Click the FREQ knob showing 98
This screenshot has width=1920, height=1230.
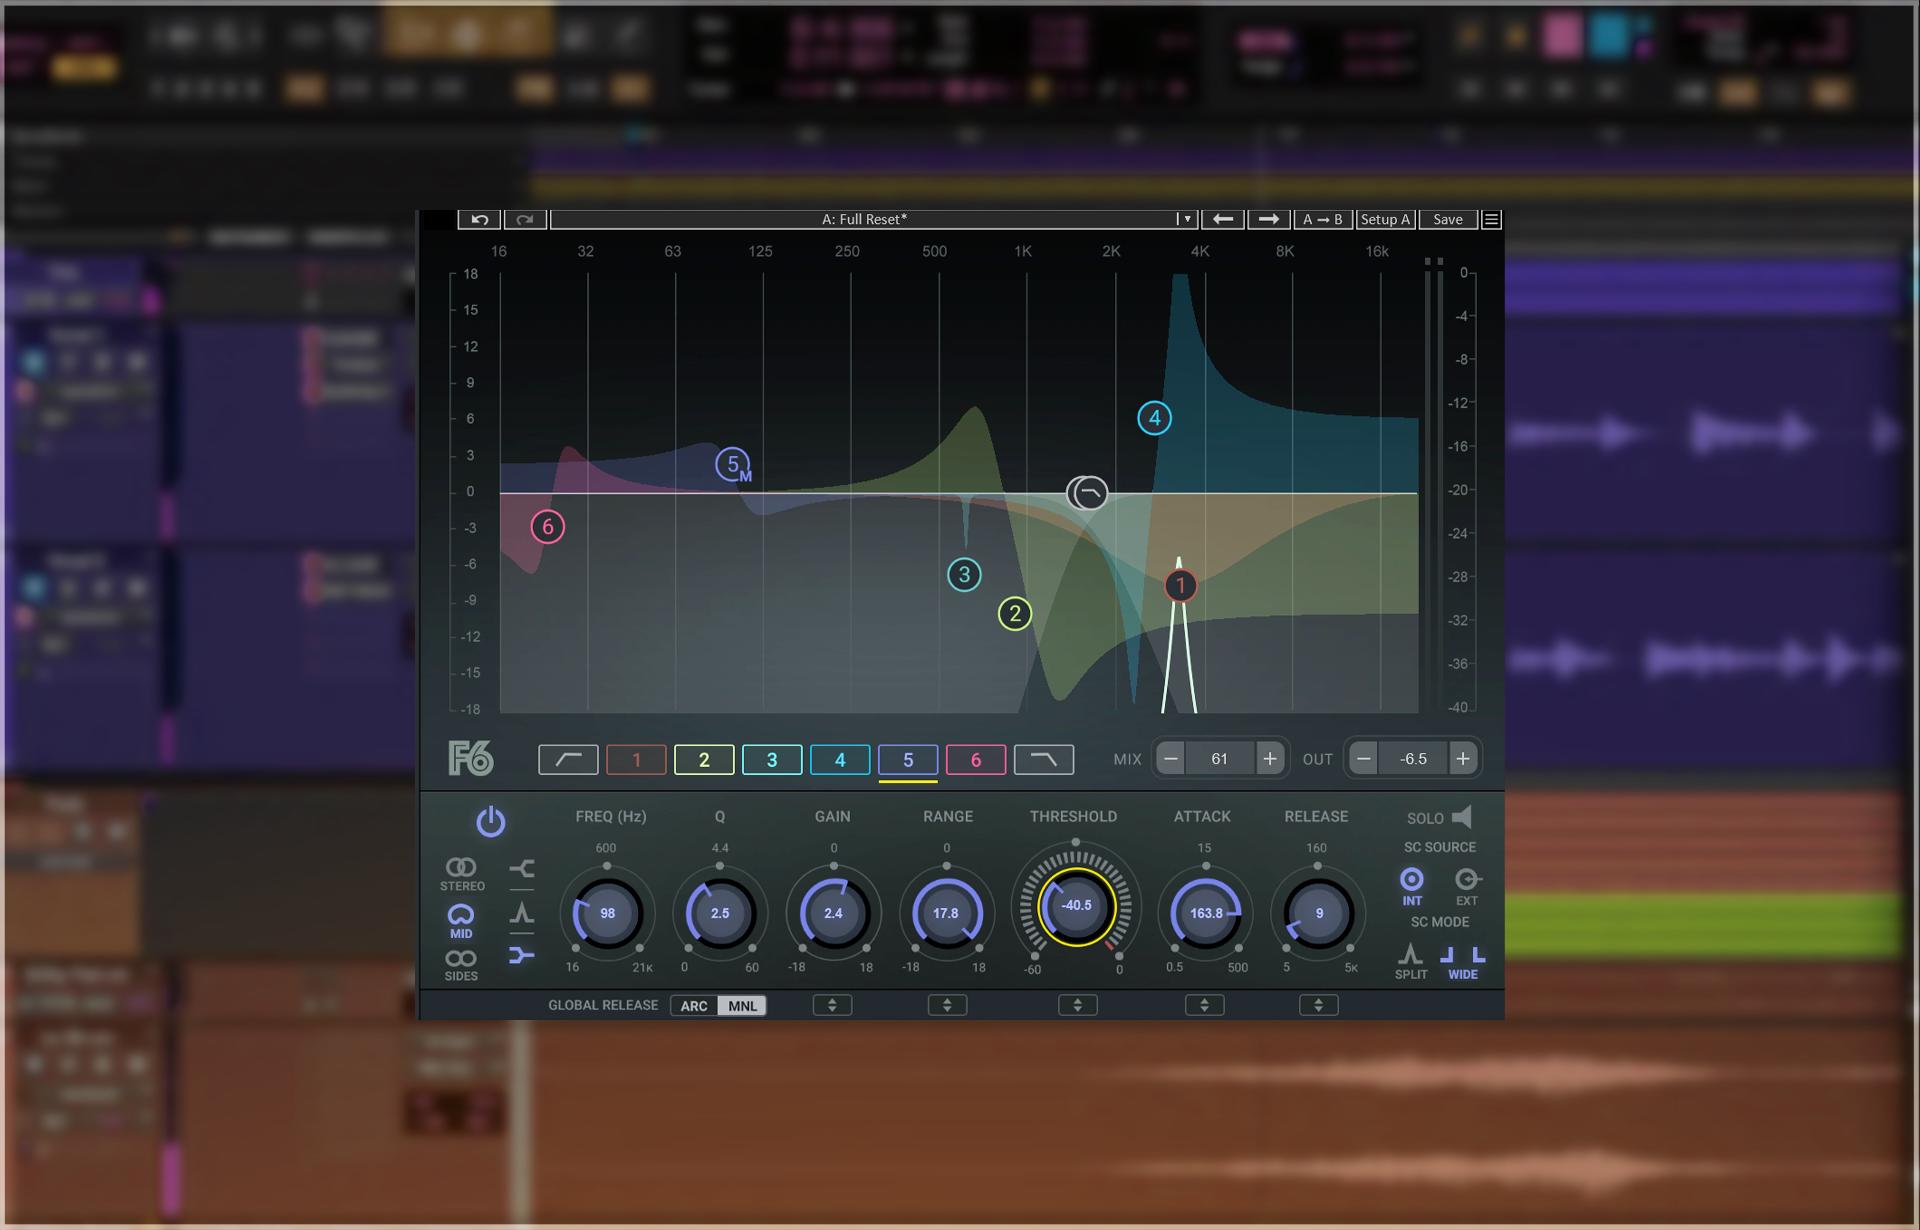pyautogui.click(x=607, y=913)
